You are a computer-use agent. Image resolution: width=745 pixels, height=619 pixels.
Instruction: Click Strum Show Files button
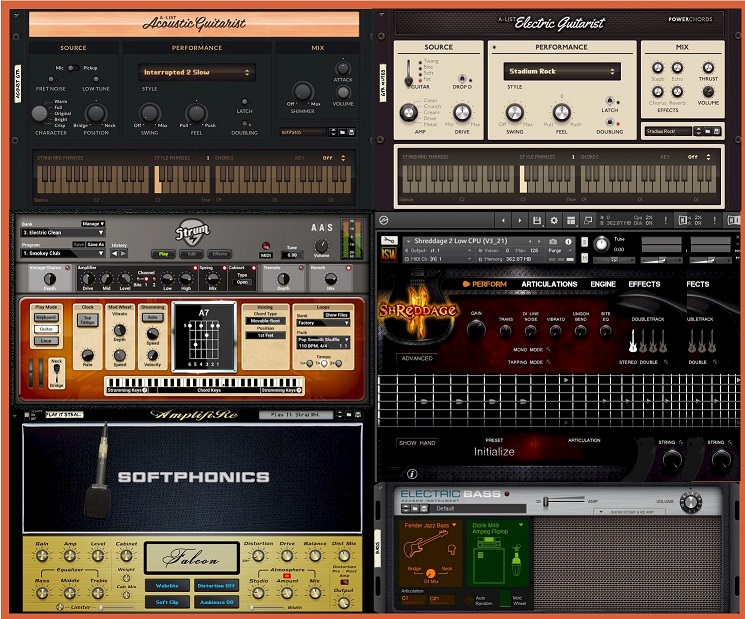(337, 315)
